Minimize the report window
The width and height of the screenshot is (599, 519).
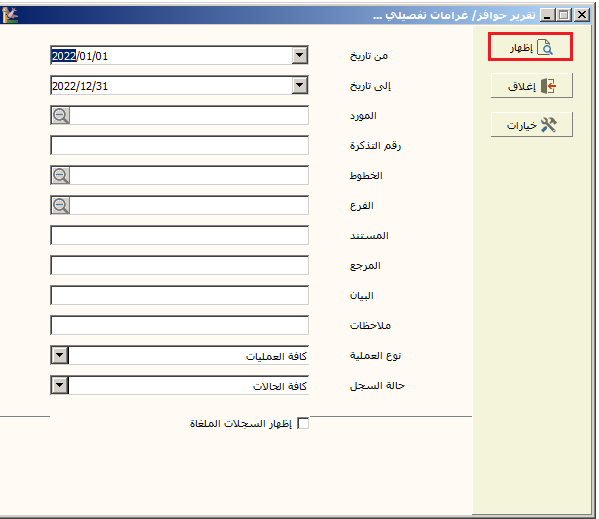point(548,15)
